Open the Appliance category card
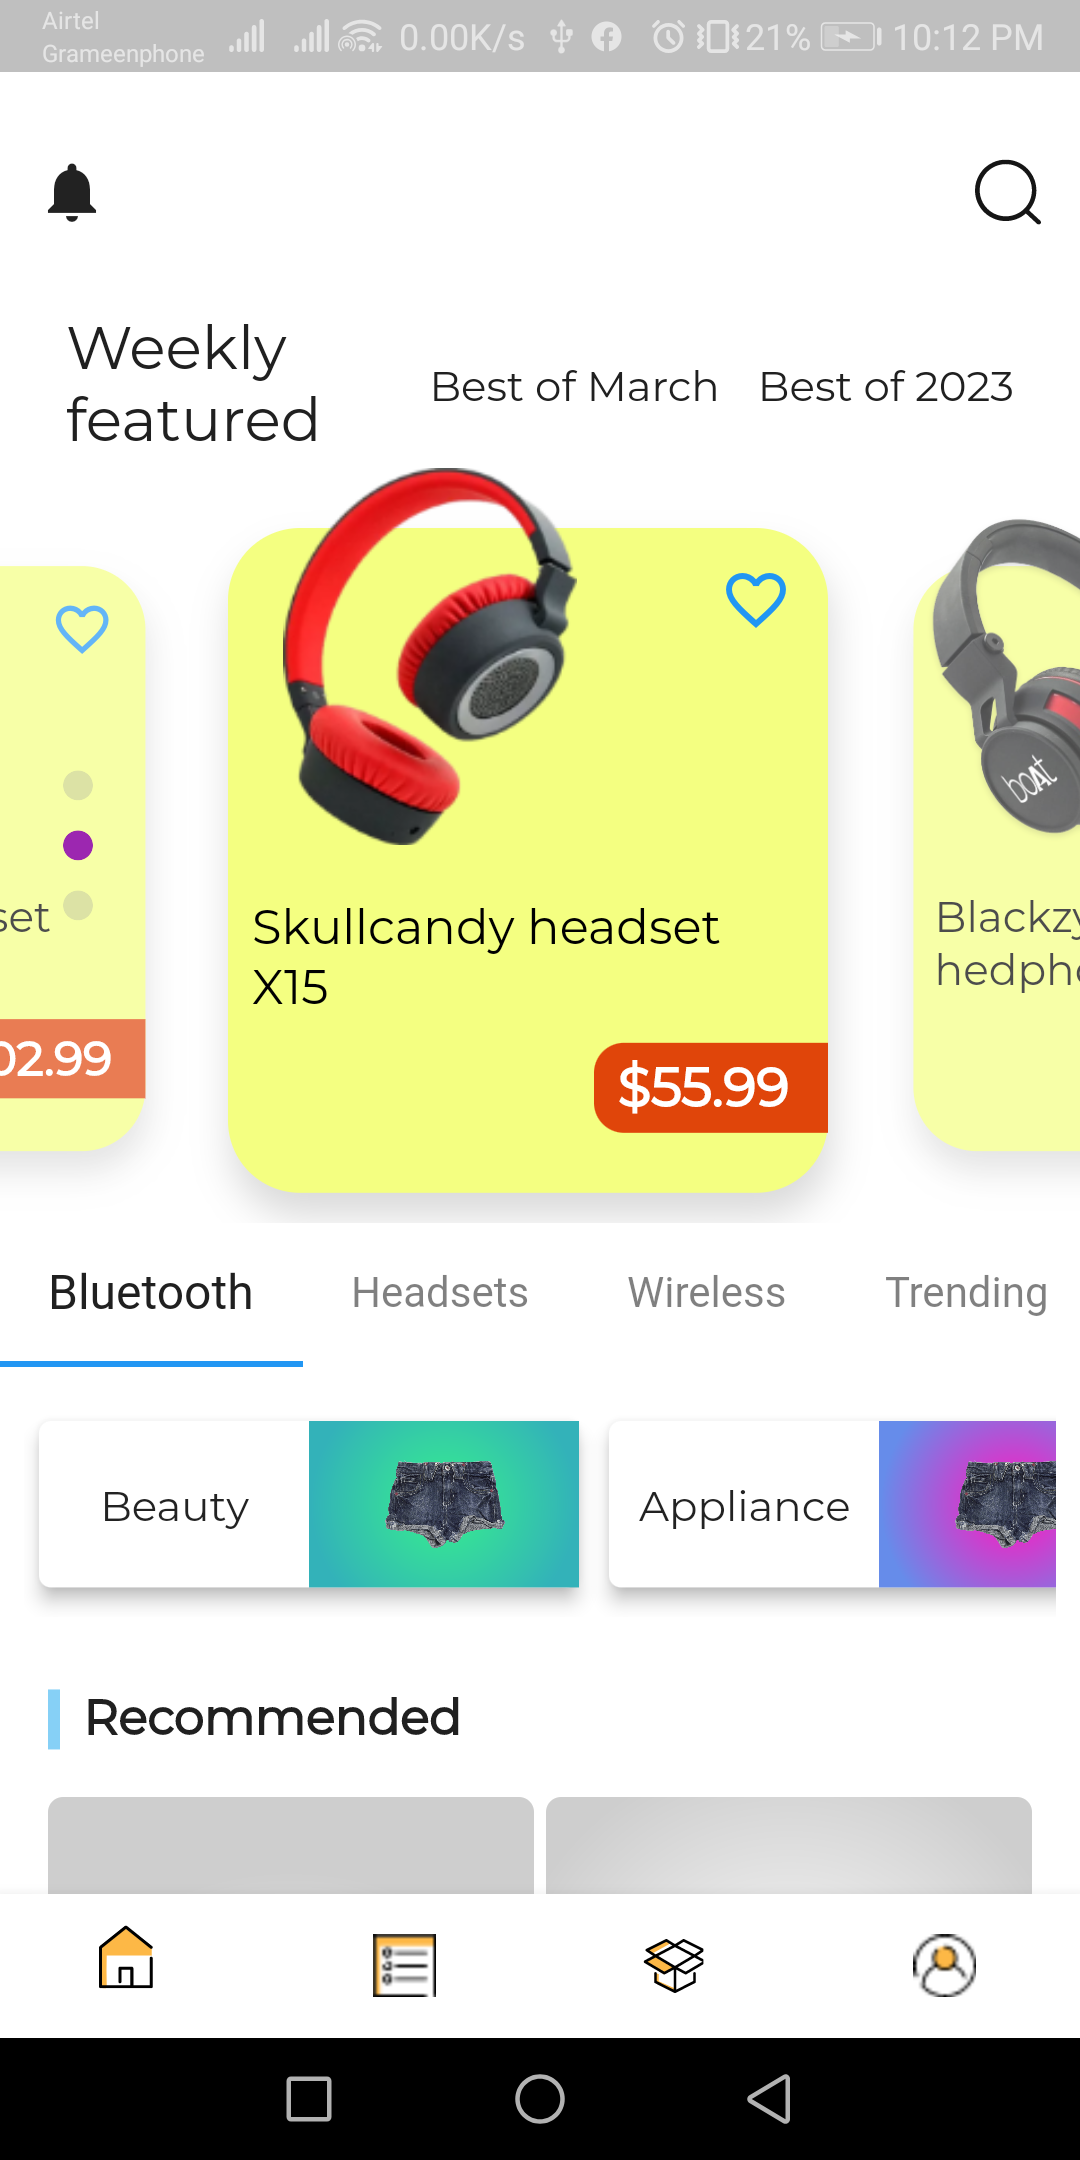 pos(832,1504)
